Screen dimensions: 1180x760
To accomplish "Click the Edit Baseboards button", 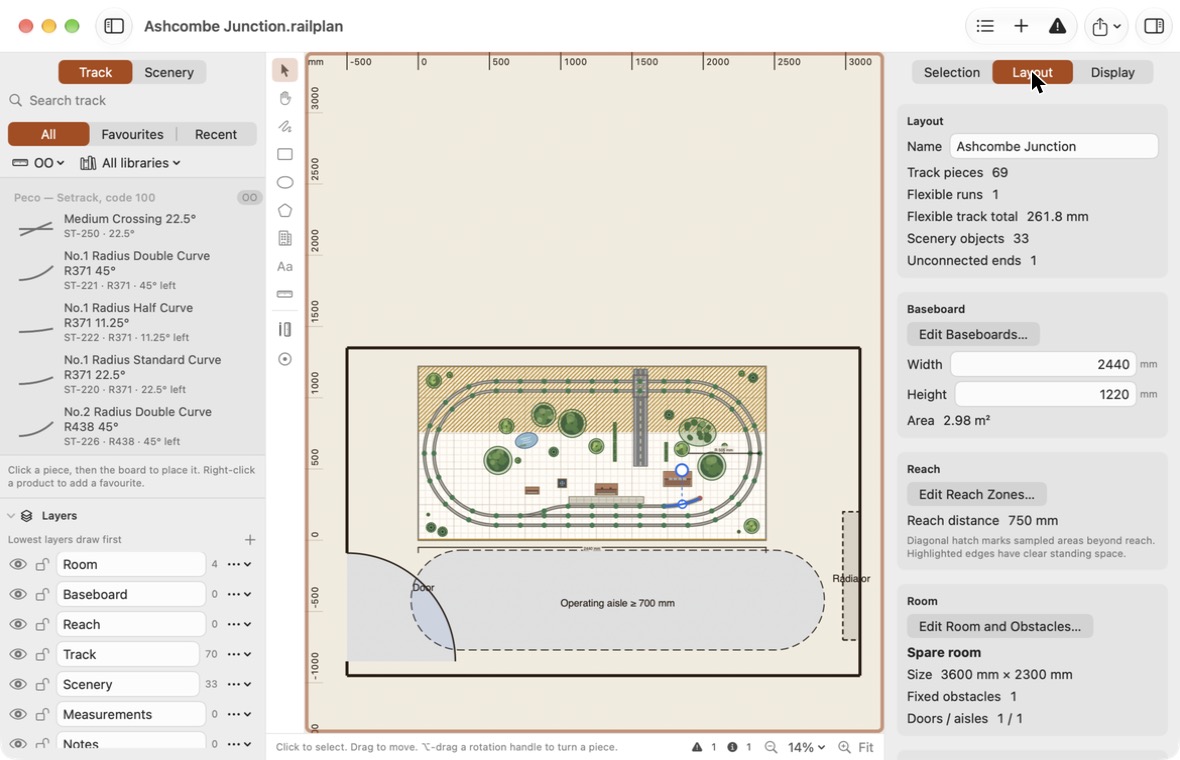I will [973, 334].
